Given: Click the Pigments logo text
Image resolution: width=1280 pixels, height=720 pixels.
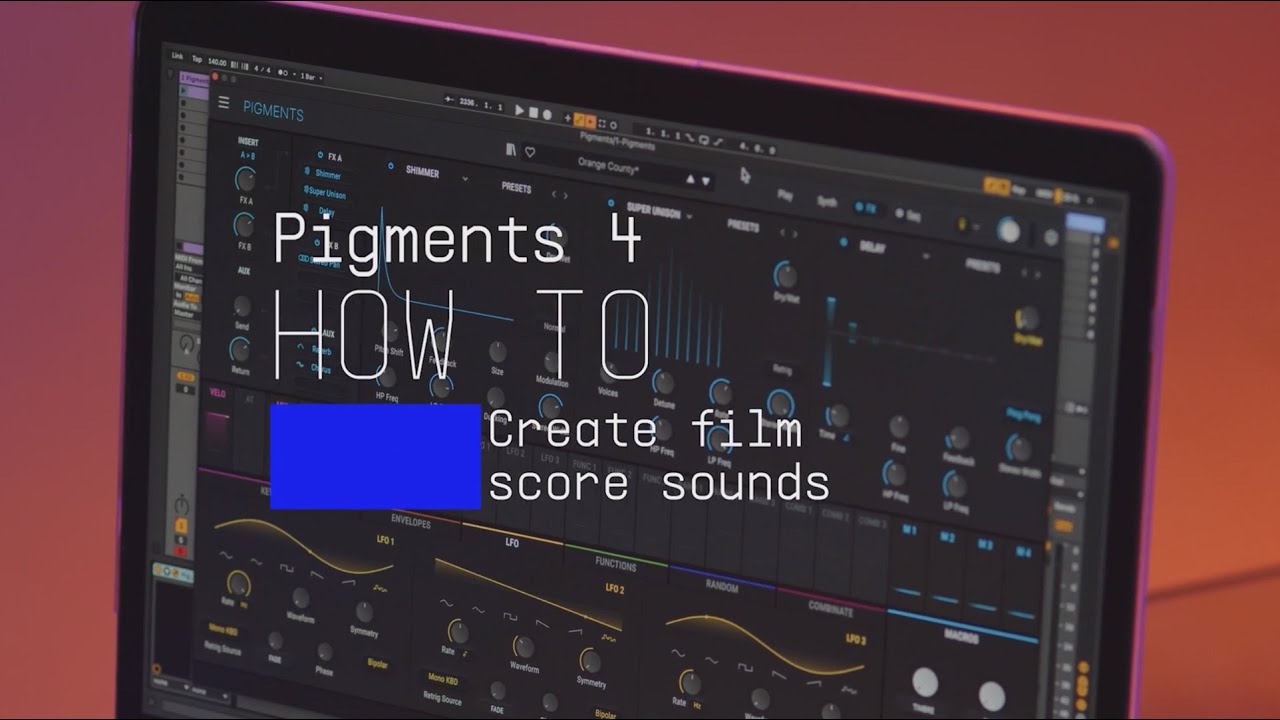Looking at the screenshot, I should coord(273,113).
